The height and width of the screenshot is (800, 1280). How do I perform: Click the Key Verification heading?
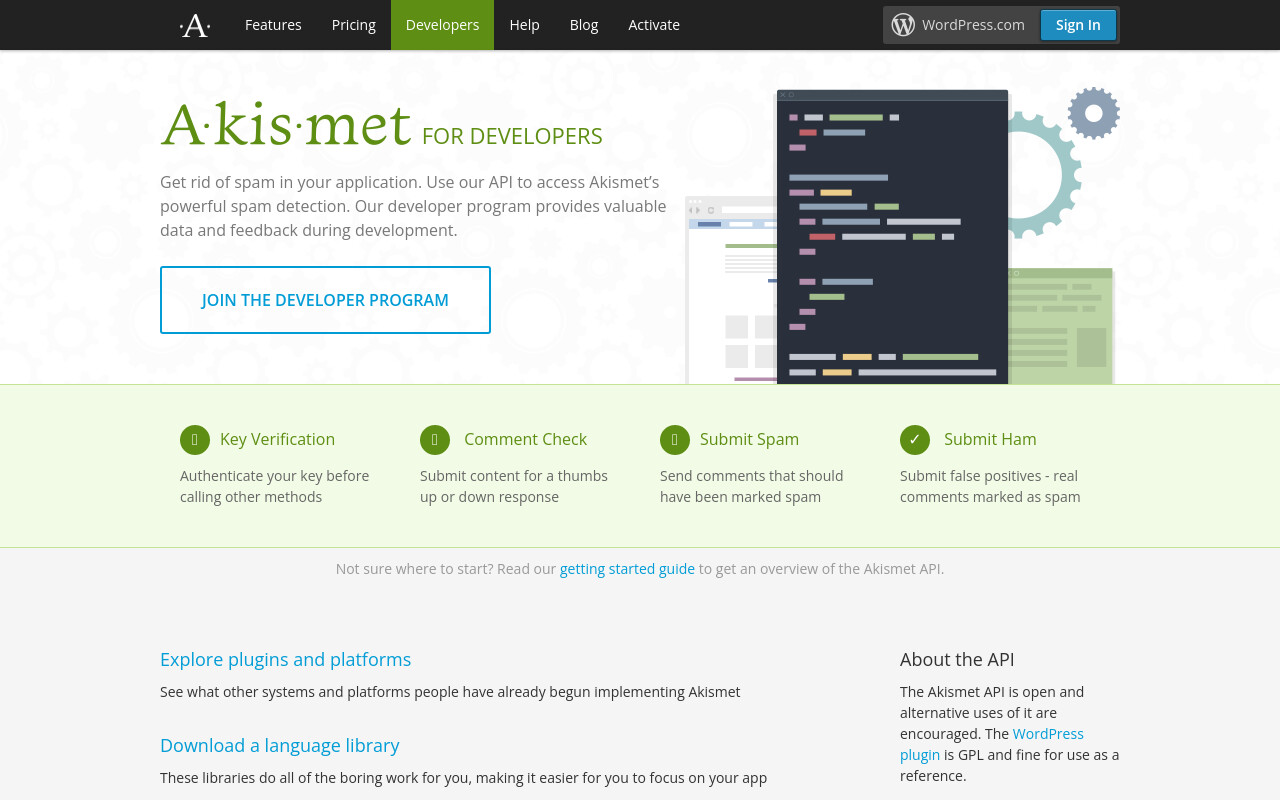(277, 440)
